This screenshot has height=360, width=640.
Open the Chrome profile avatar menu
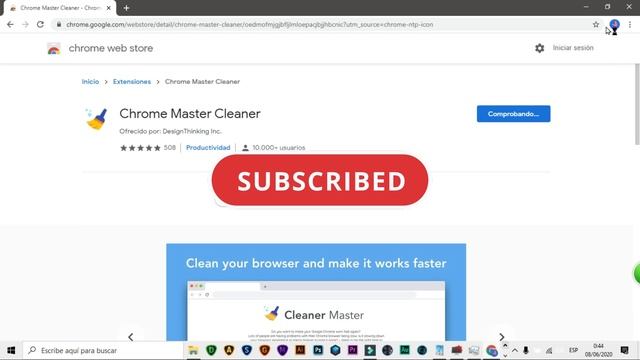coord(614,24)
